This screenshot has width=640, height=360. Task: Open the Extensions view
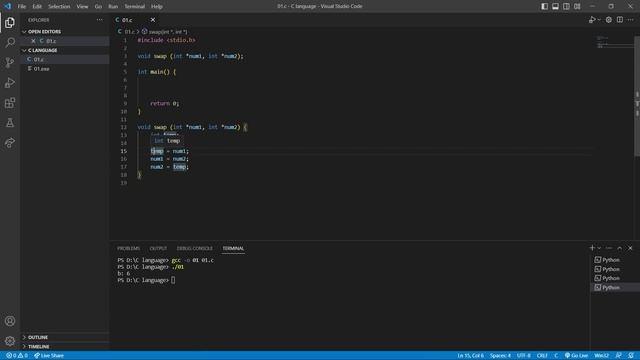[x=10, y=102]
